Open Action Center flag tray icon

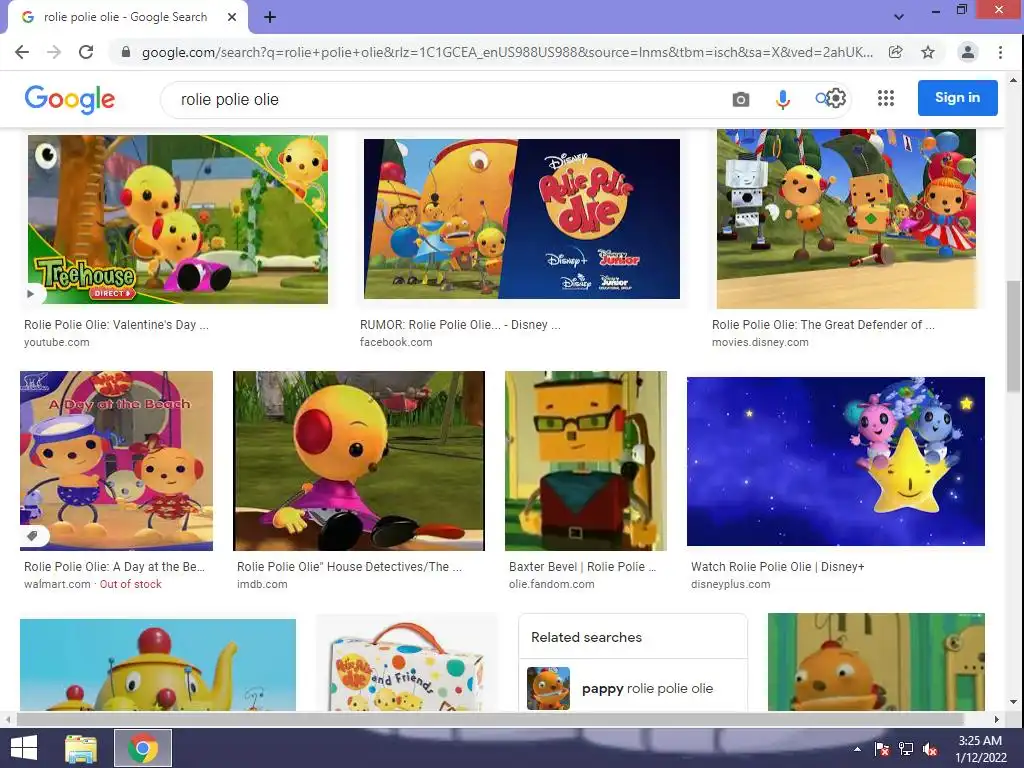882,749
